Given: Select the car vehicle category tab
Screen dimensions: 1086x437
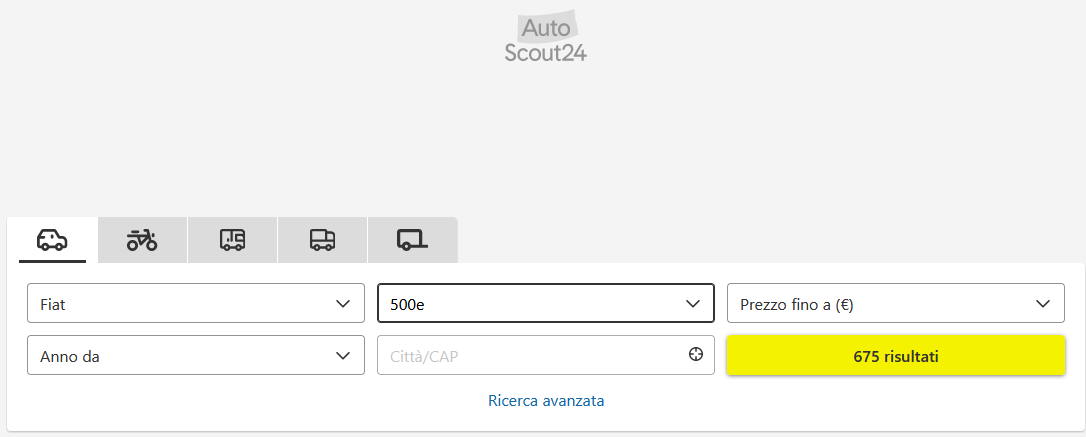Looking at the screenshot, I should [x=53, y=240].
